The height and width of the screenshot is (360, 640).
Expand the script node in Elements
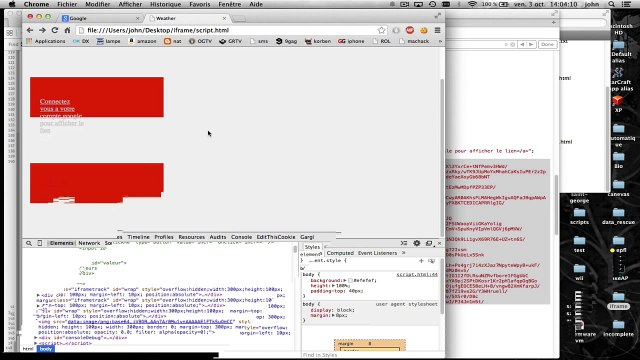click(36, 343)
